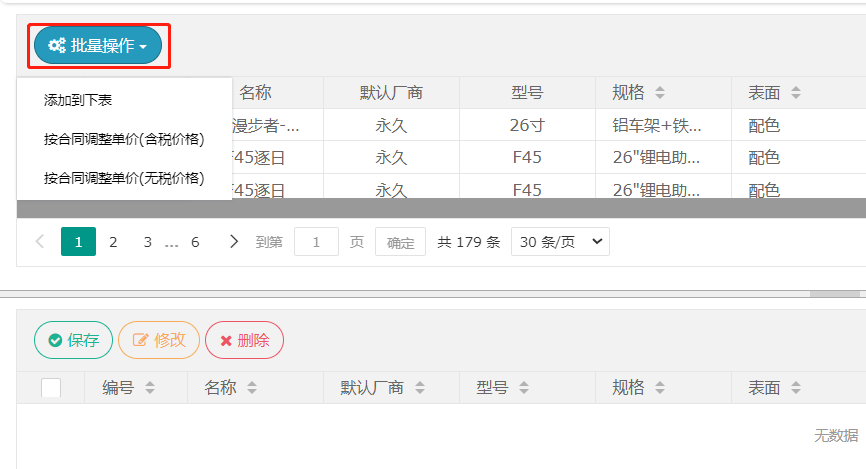The height and width of the screenshot is (469, 866).
Task: Choose 按合同调整单价(含税价格) menu option
Action: click(x=124, y=139)
